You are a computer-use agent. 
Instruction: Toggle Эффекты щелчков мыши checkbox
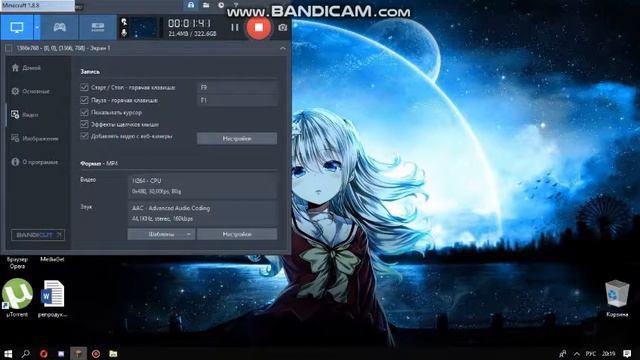click(x=84, y=124)
